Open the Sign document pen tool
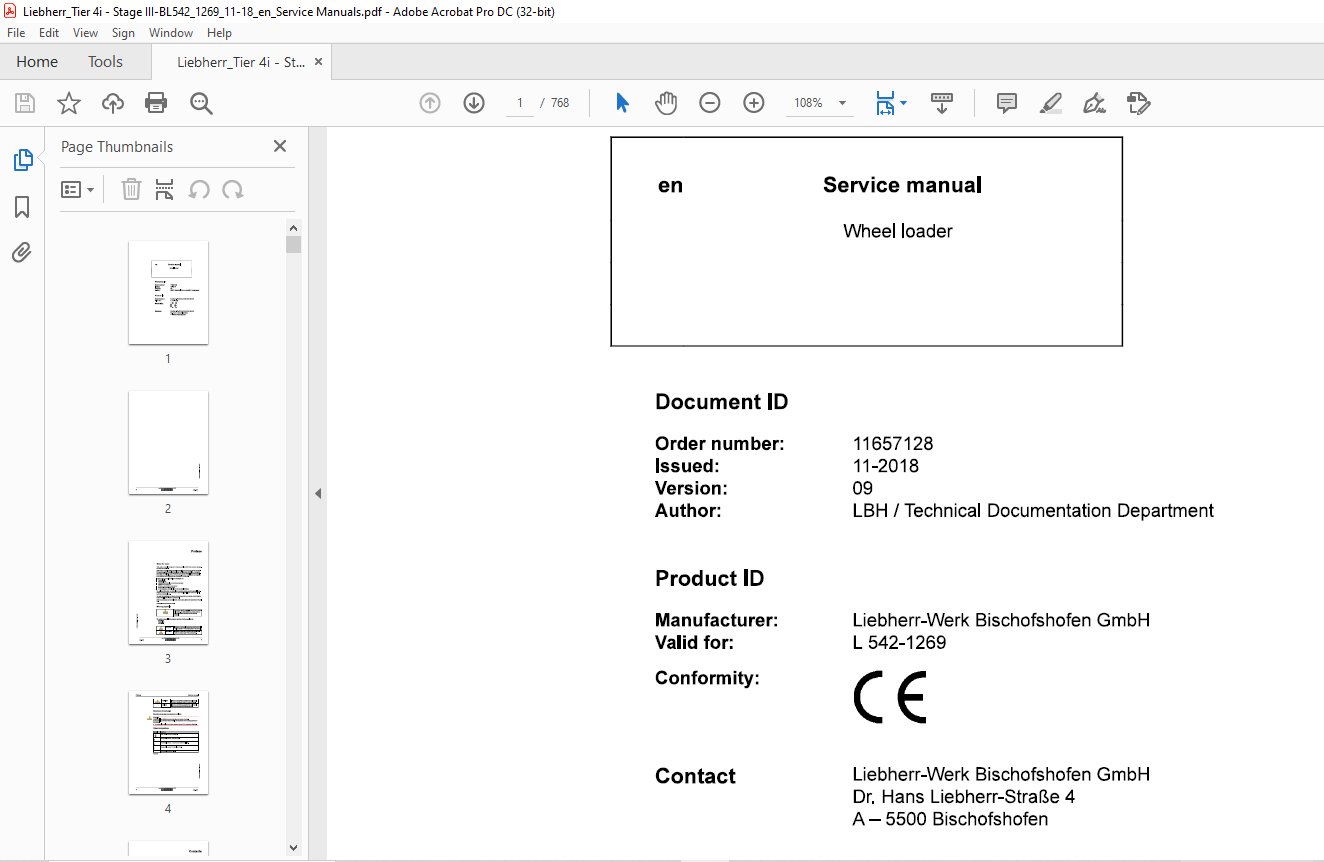The image size is (1324, 862). (1094, 103)
